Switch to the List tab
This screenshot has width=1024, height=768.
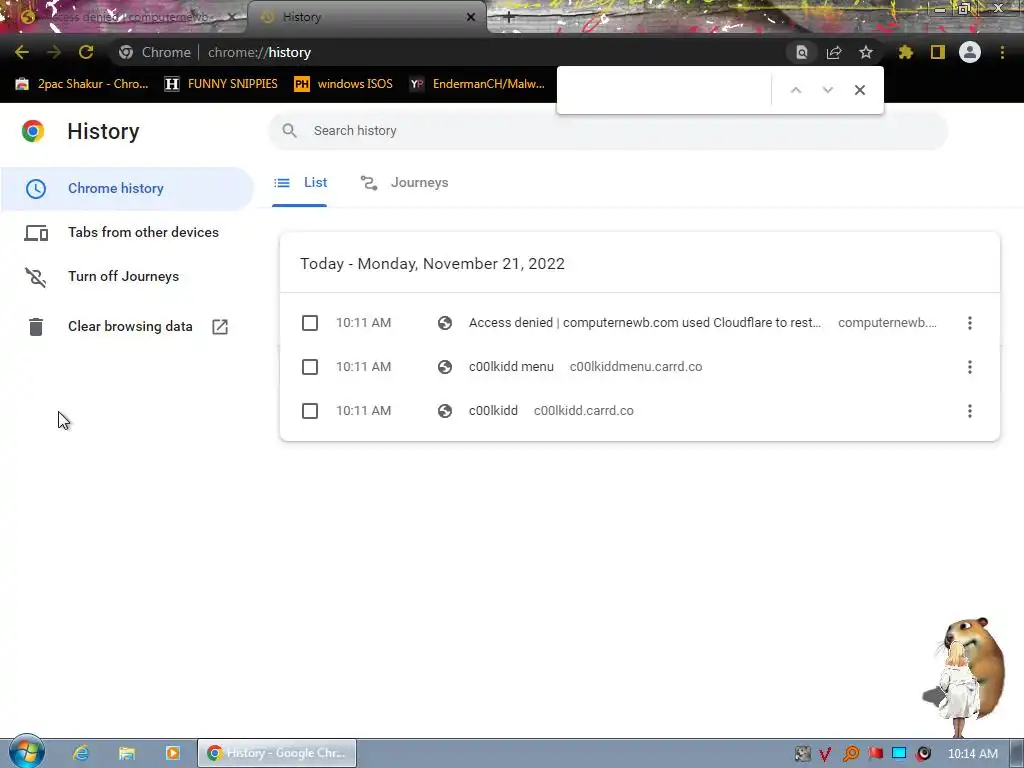click(x=300, y=184)
